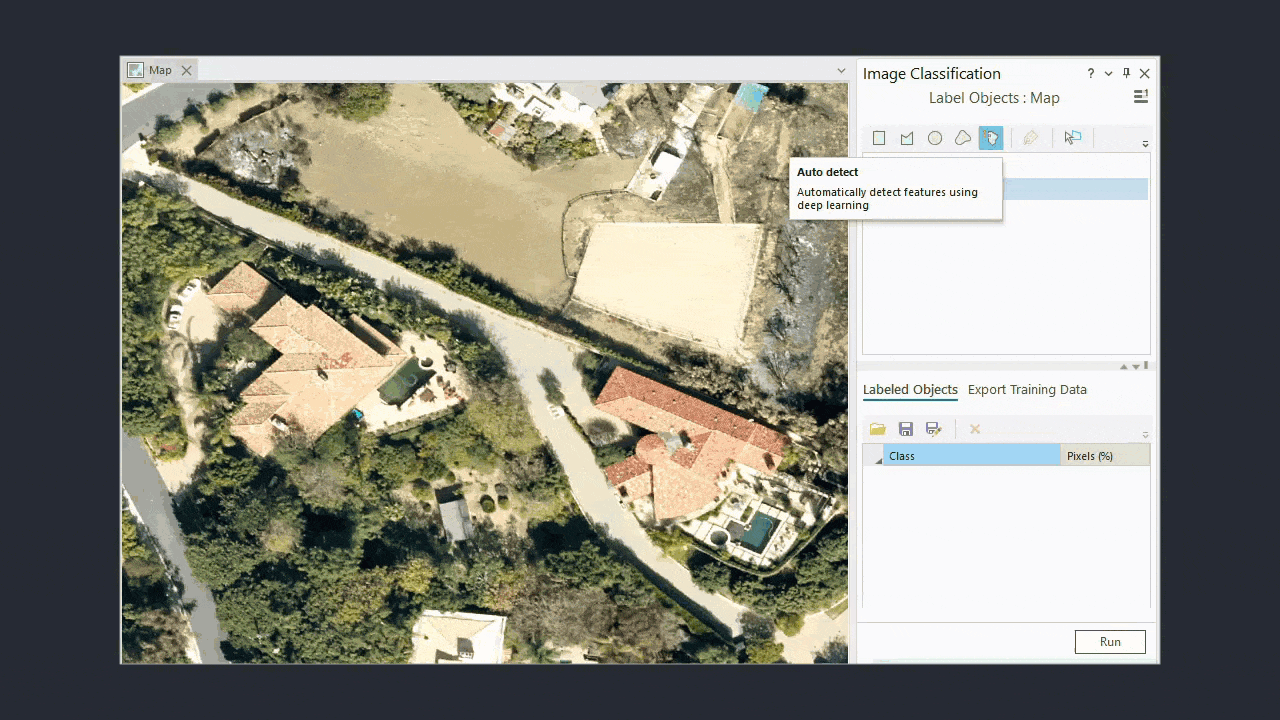Open Image Classification help

1090,73
